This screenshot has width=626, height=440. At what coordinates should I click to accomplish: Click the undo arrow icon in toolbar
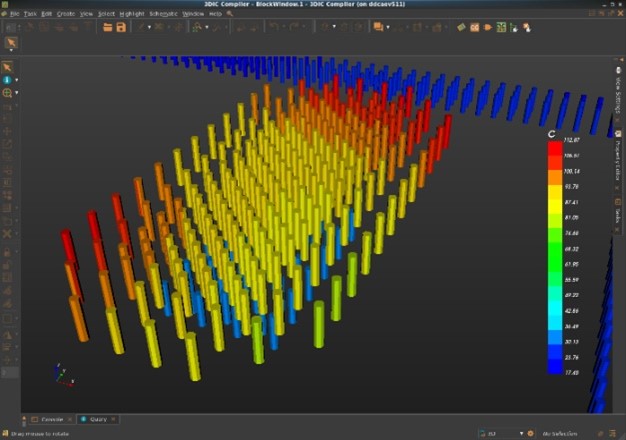(x=274, y=27)
